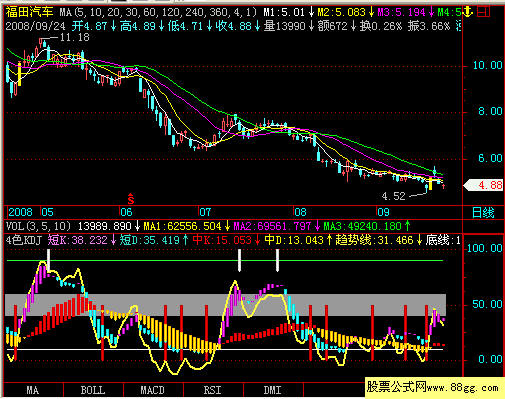Click the 高4.89 high price value
Viewport: 505px width, 399px height.
point(138,26)
